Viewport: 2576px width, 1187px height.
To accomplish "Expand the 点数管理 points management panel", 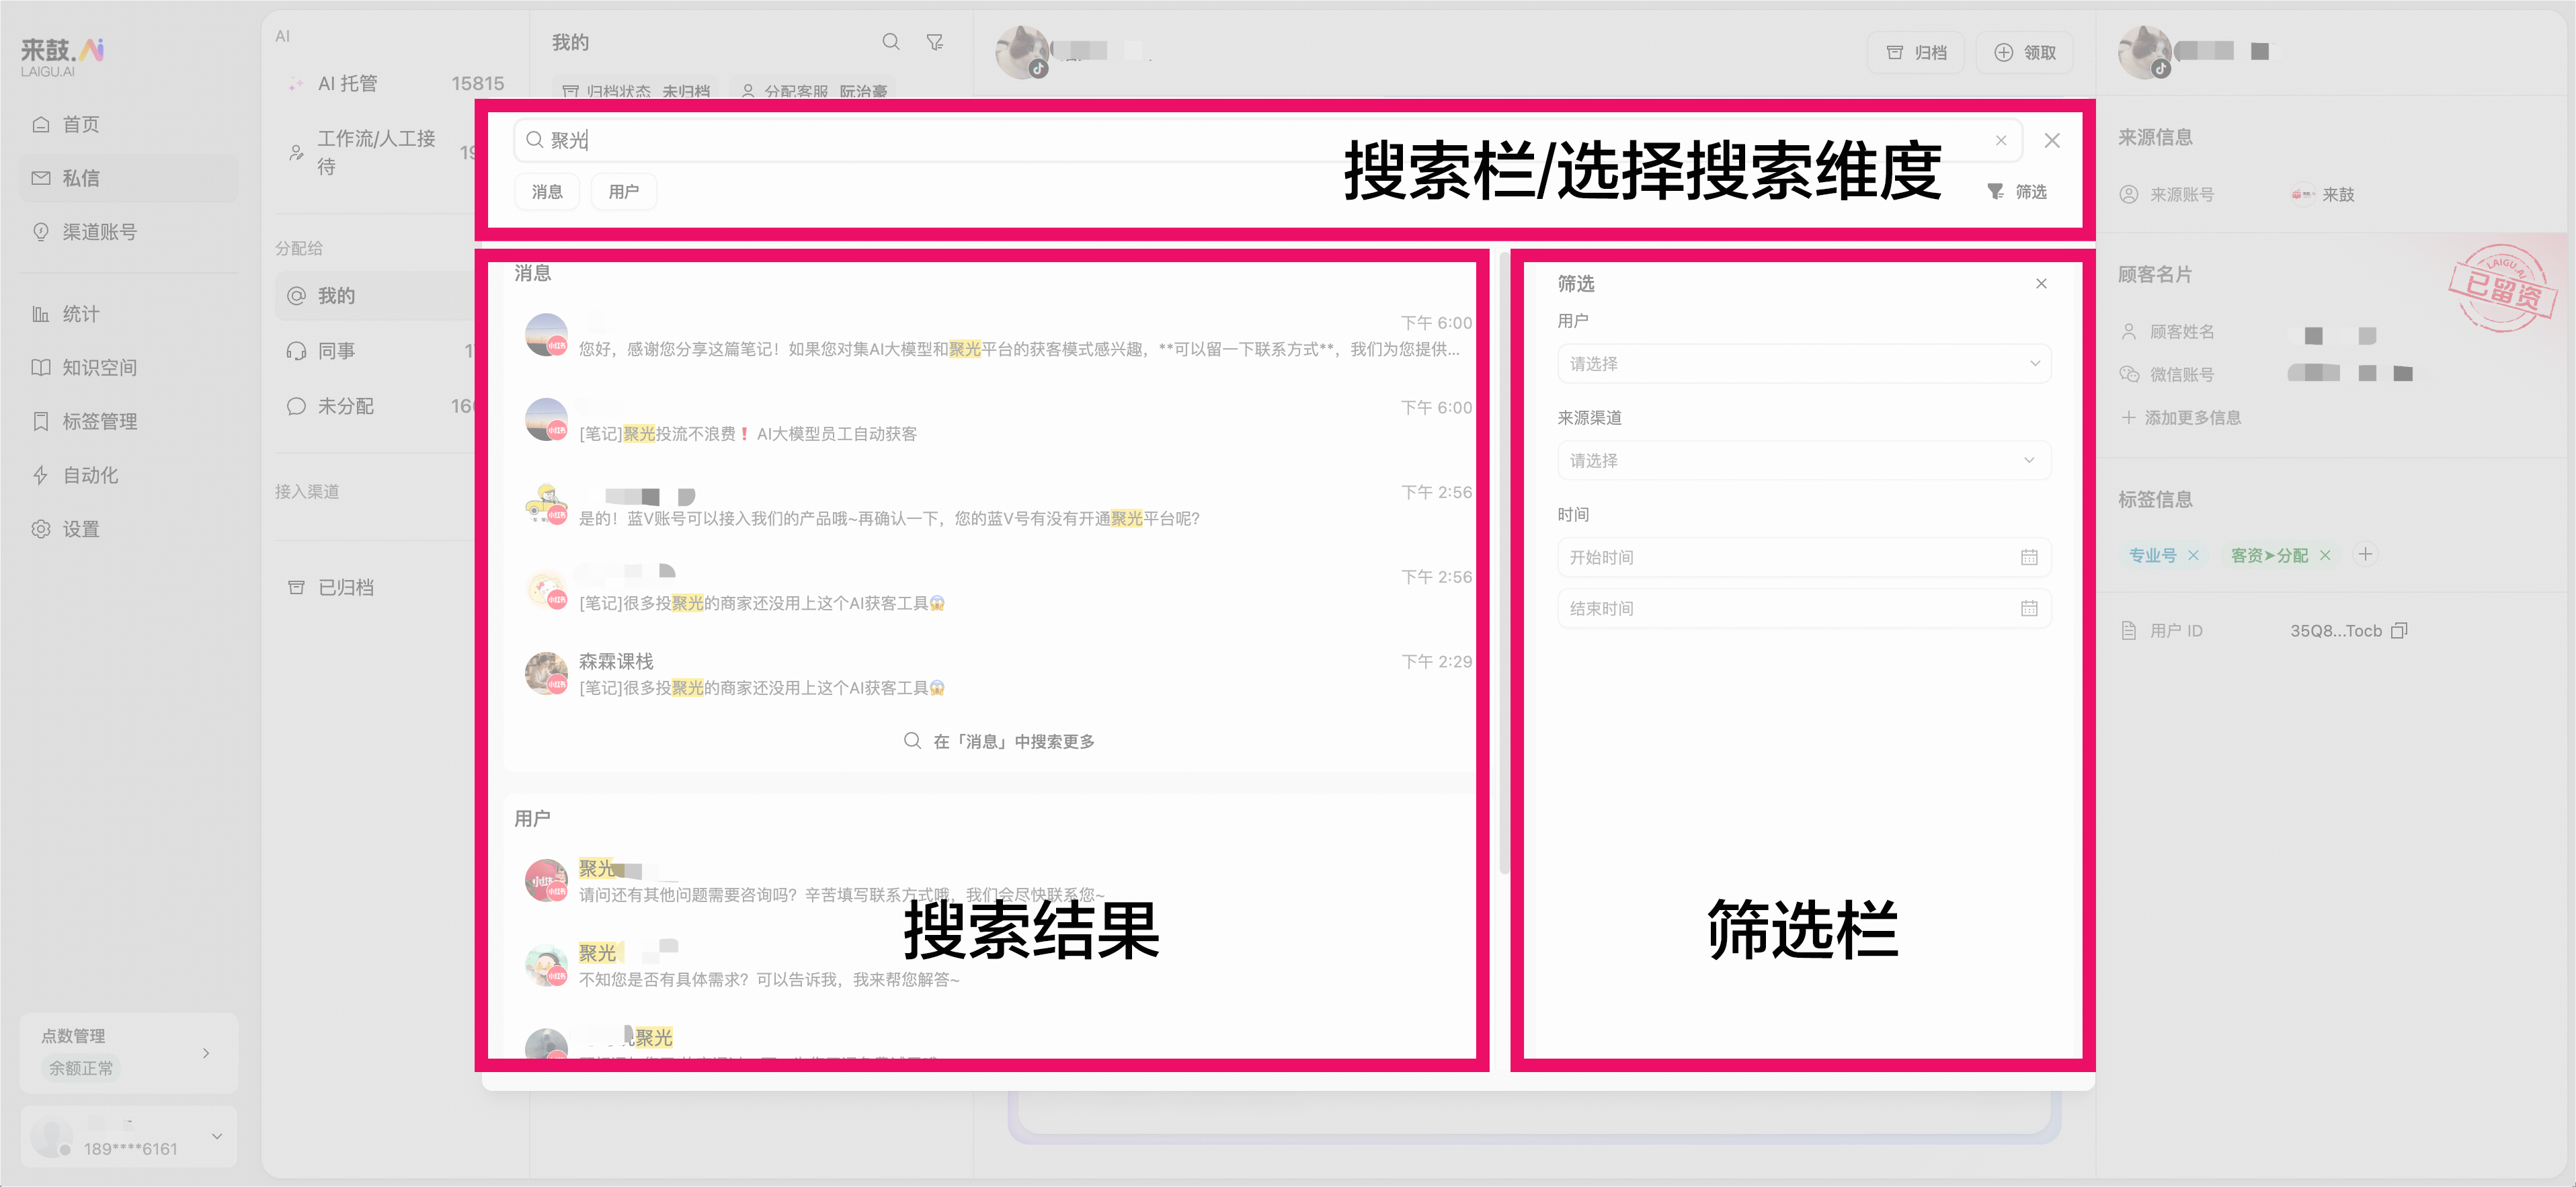I will point(207,1052).
